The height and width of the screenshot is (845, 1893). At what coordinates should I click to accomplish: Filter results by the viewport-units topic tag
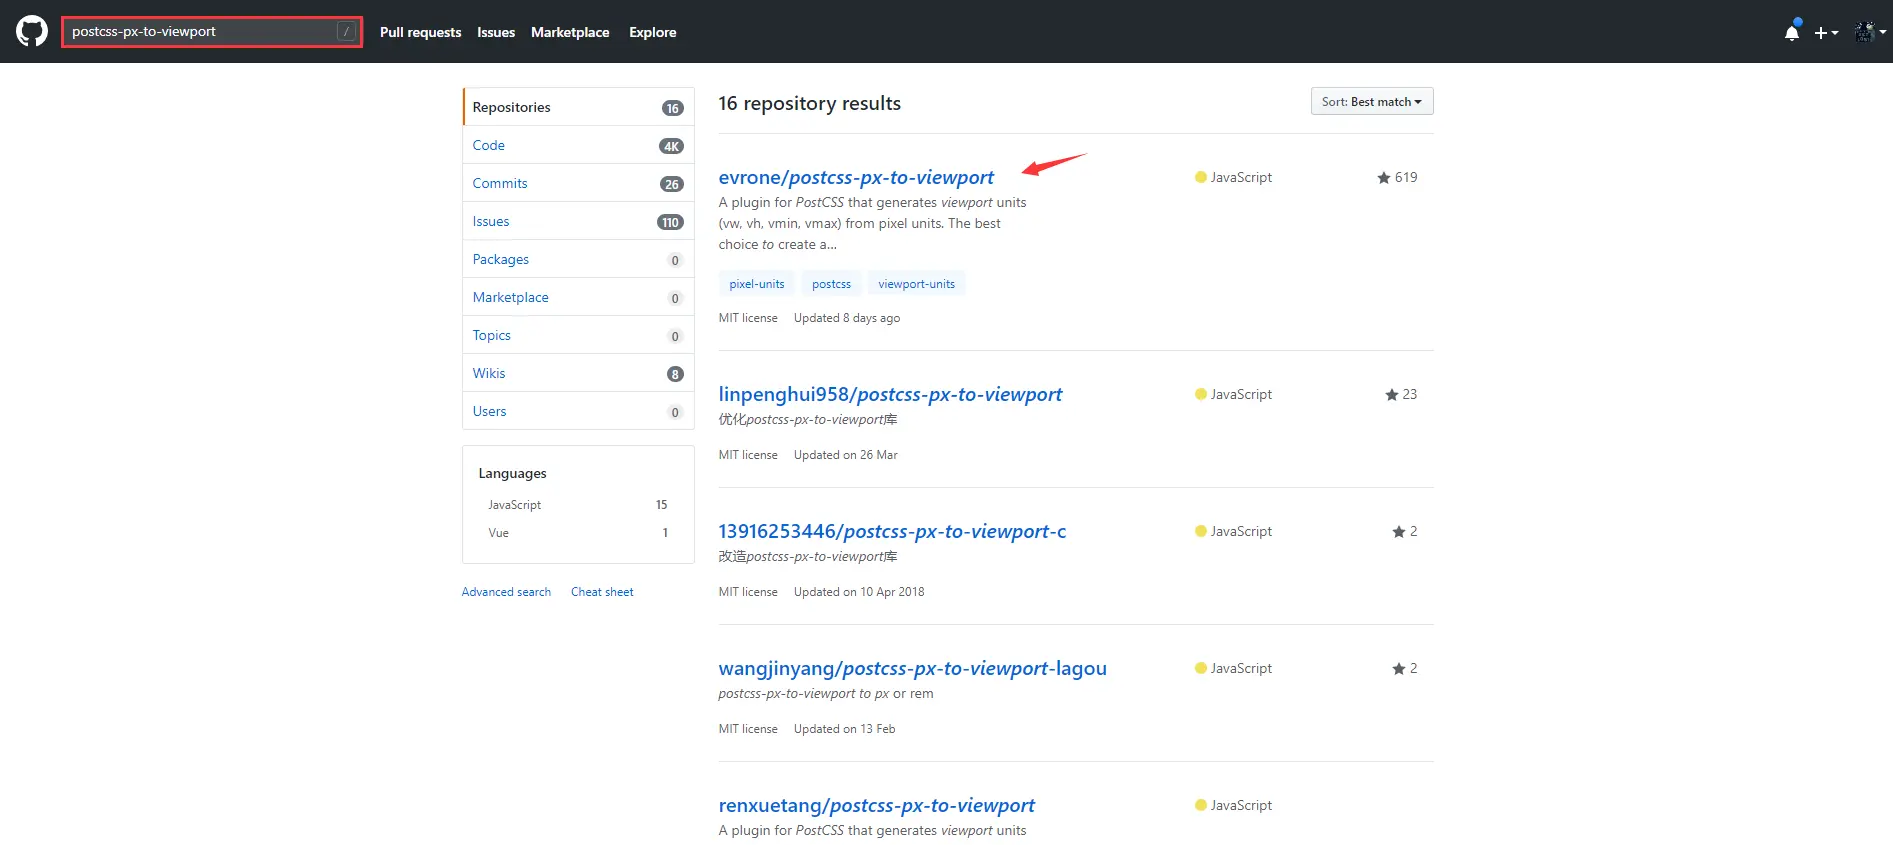pos(916,284)
